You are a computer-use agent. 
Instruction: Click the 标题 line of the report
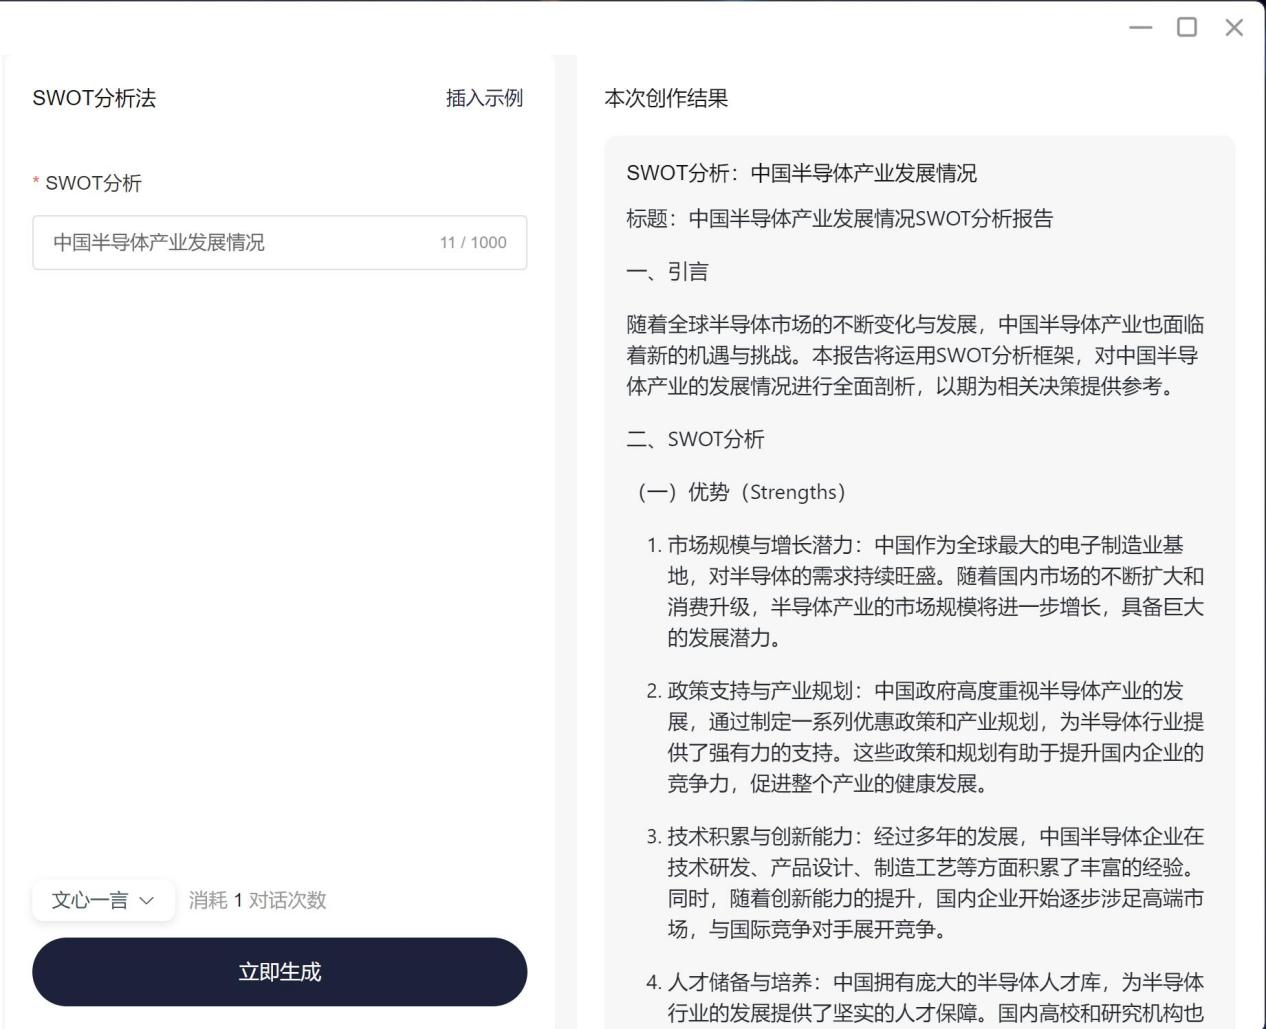pyautogui.click(x=840, y=218)
